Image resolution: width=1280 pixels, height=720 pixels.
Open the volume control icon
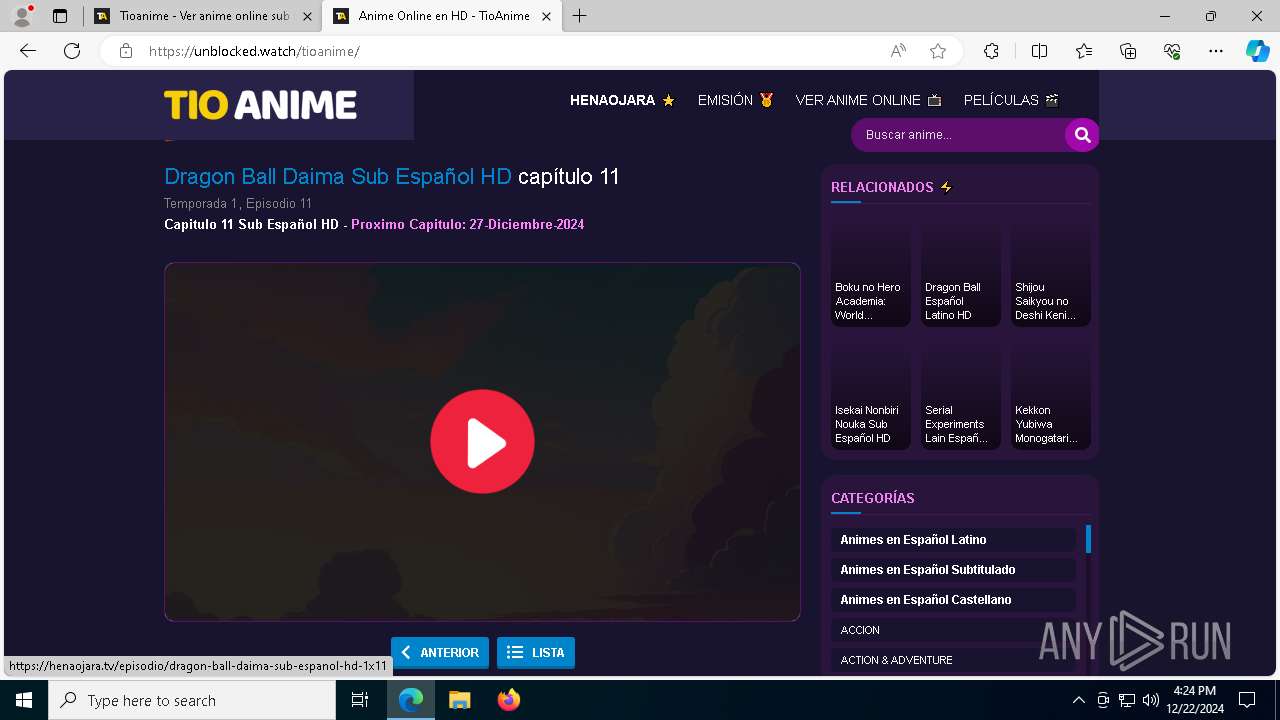point(1150,700)
